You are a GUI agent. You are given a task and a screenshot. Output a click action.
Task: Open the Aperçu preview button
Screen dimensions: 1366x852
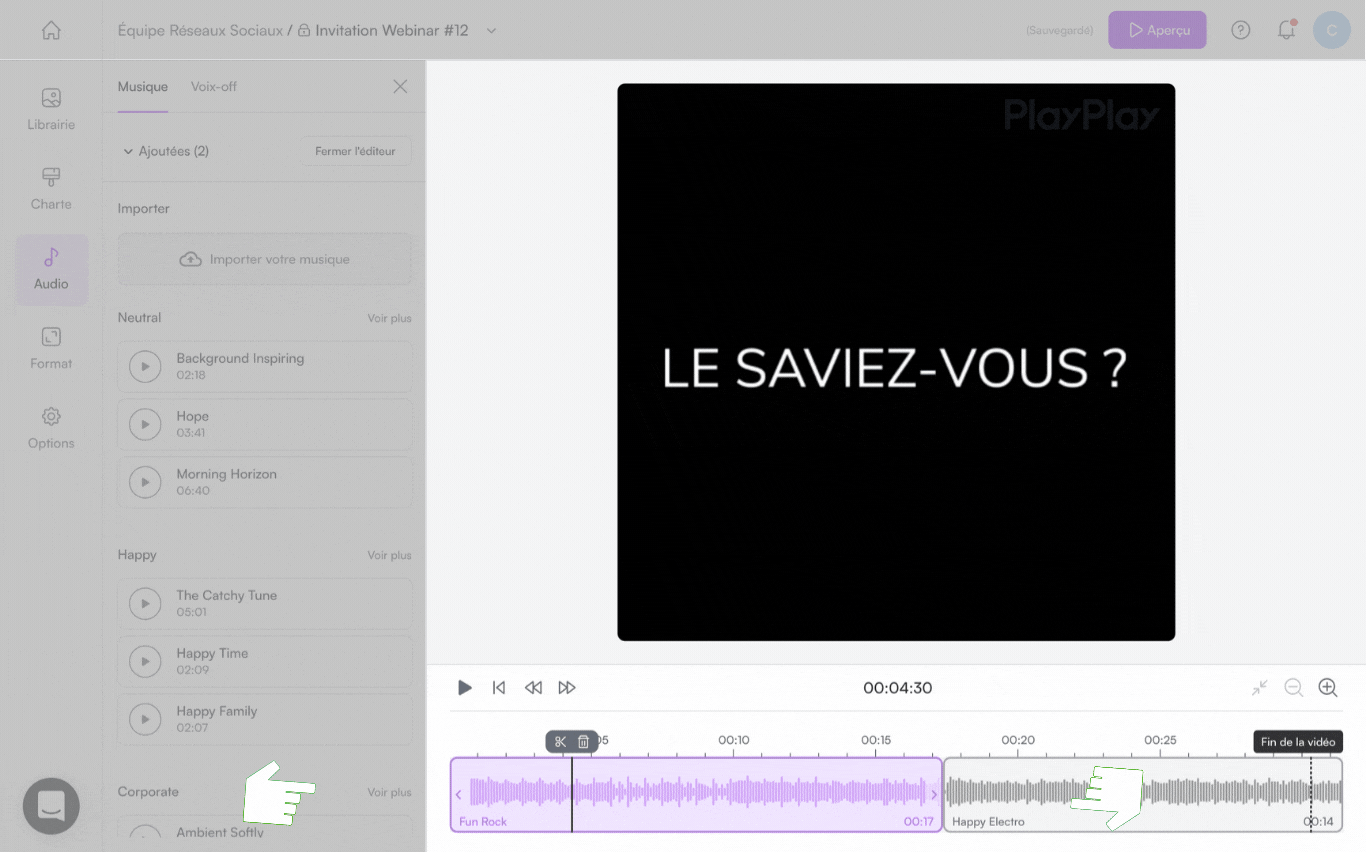1157,30
